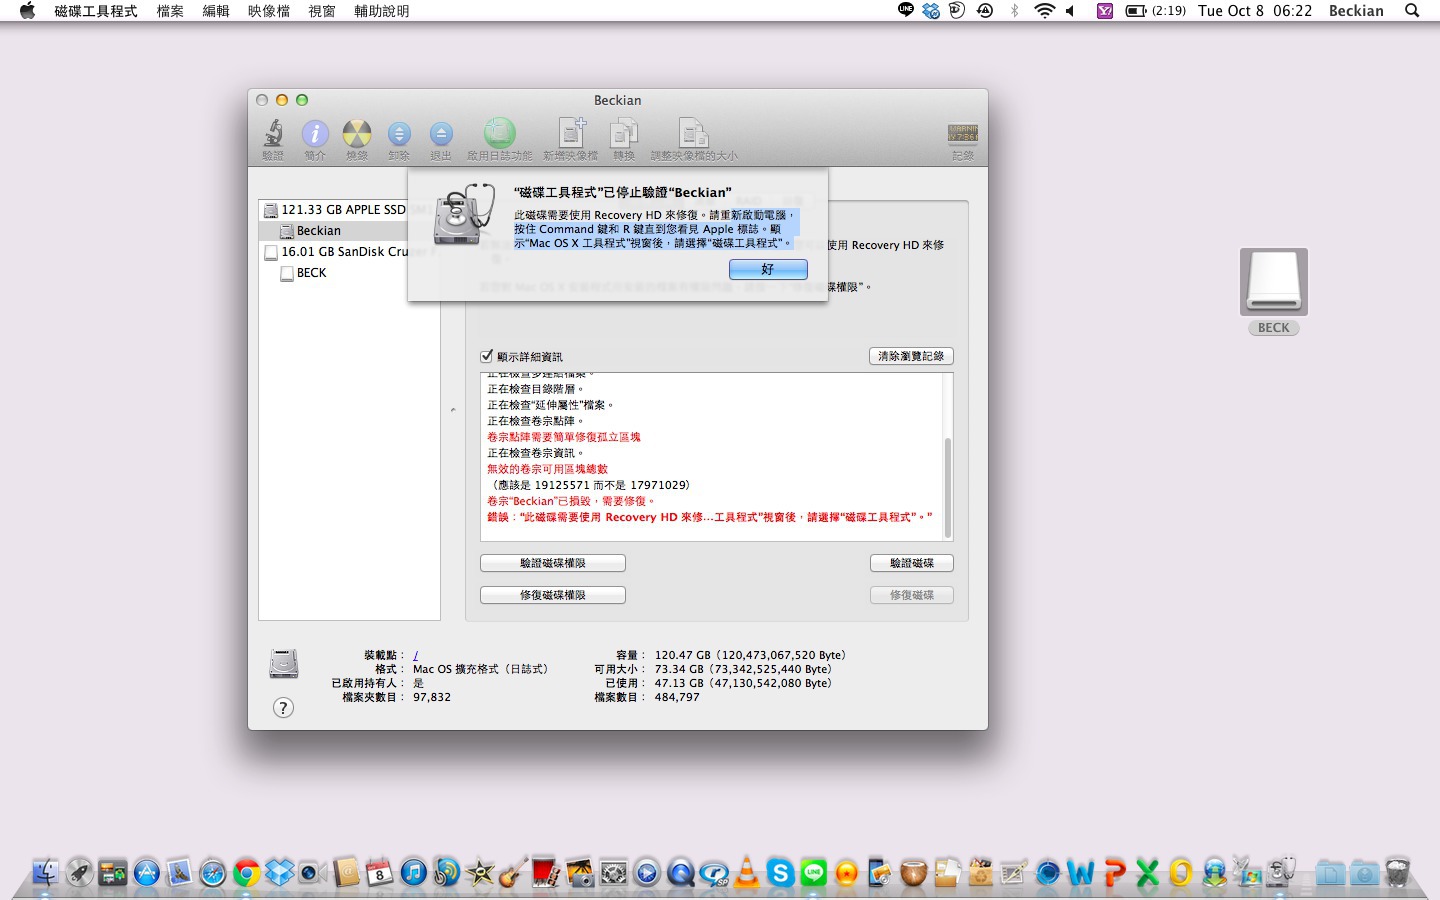This screenshot has height=900, width=1440.
Task: Click 新增映像檔 (New Image) toolbar icon
Action: click(571, 139)
